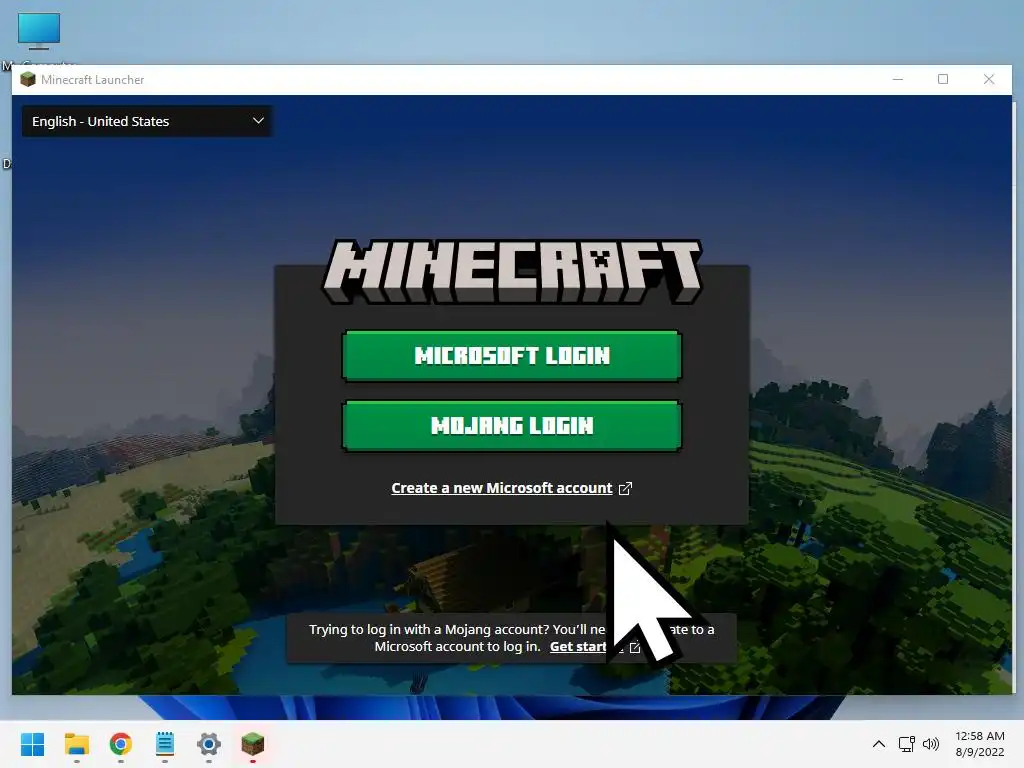Open the Windows Start menu
This screenshot has height=768, width=1024.
(32, 744)
